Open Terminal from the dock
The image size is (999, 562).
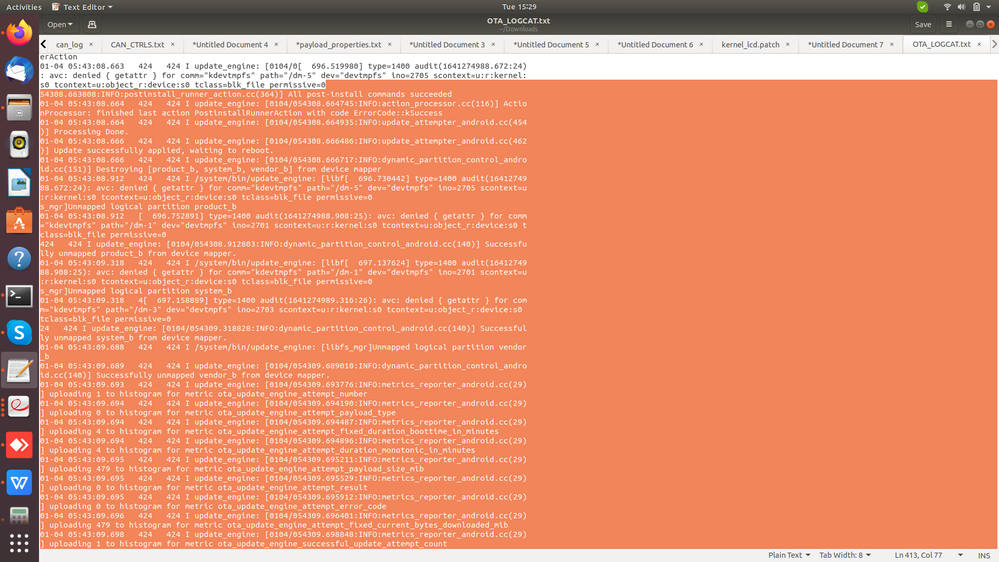19,296
